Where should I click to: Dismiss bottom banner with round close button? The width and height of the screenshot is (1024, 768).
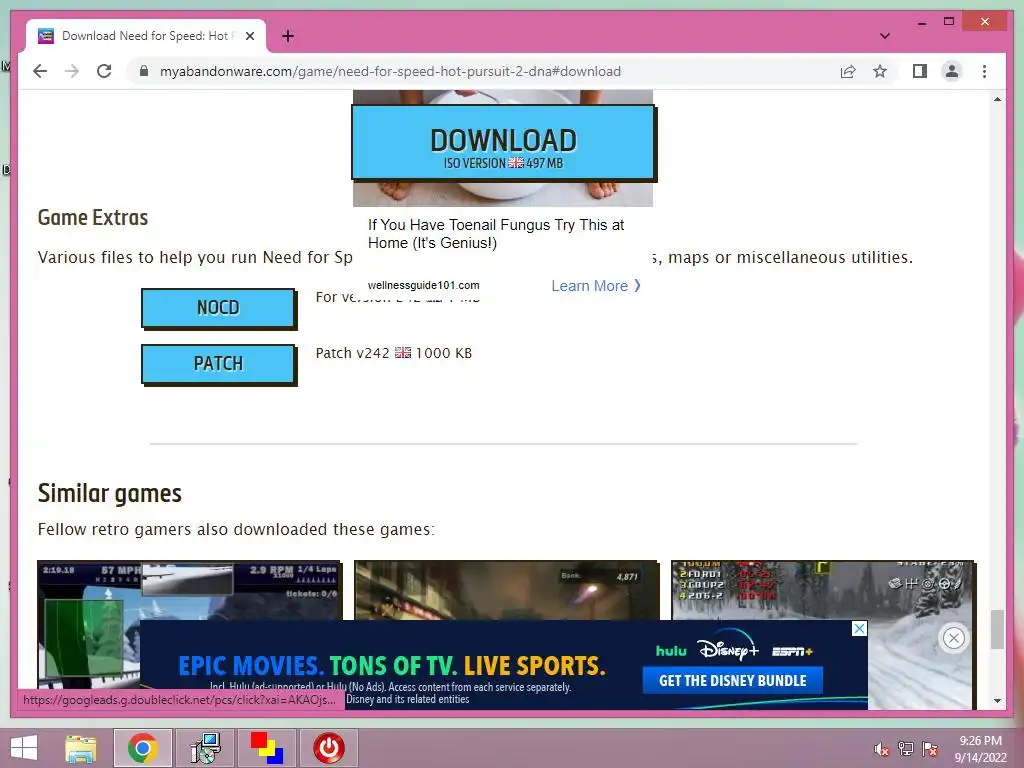pyautogui.click(x=953, y=638)
